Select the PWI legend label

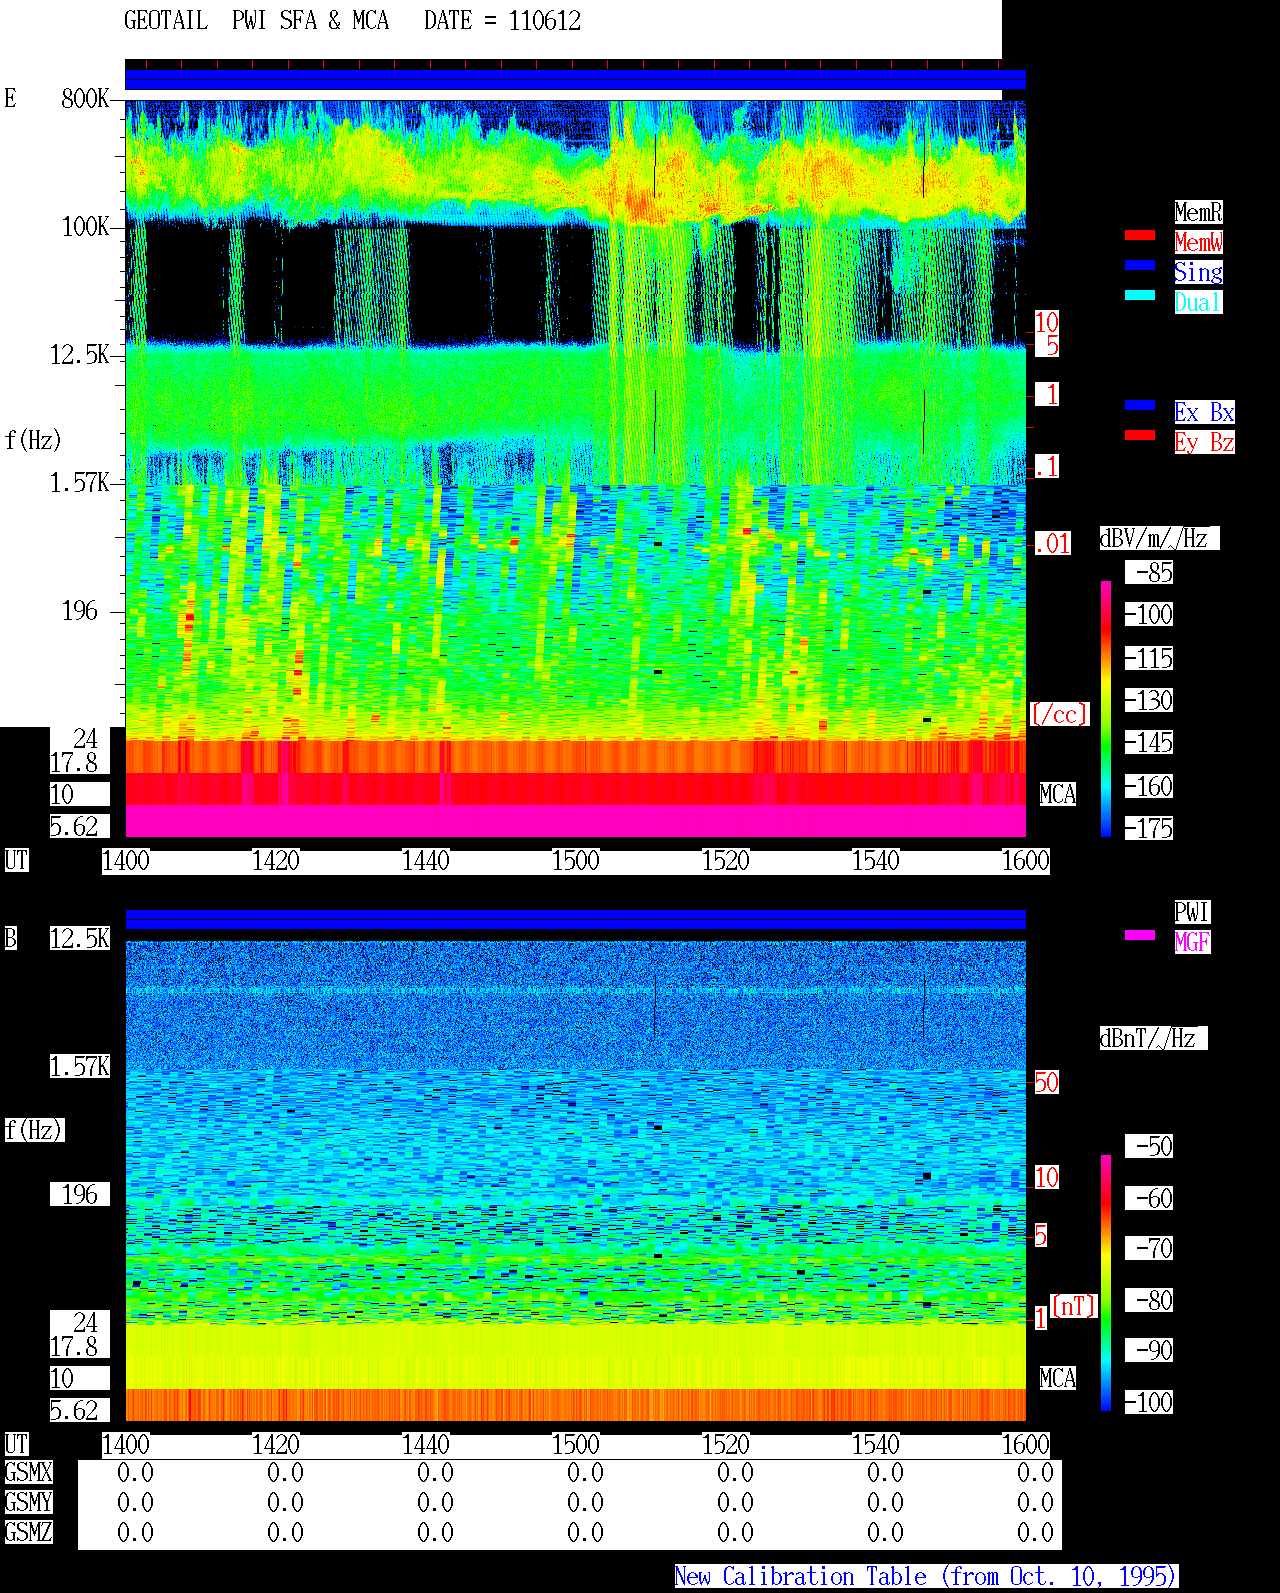click(1192, 912)
